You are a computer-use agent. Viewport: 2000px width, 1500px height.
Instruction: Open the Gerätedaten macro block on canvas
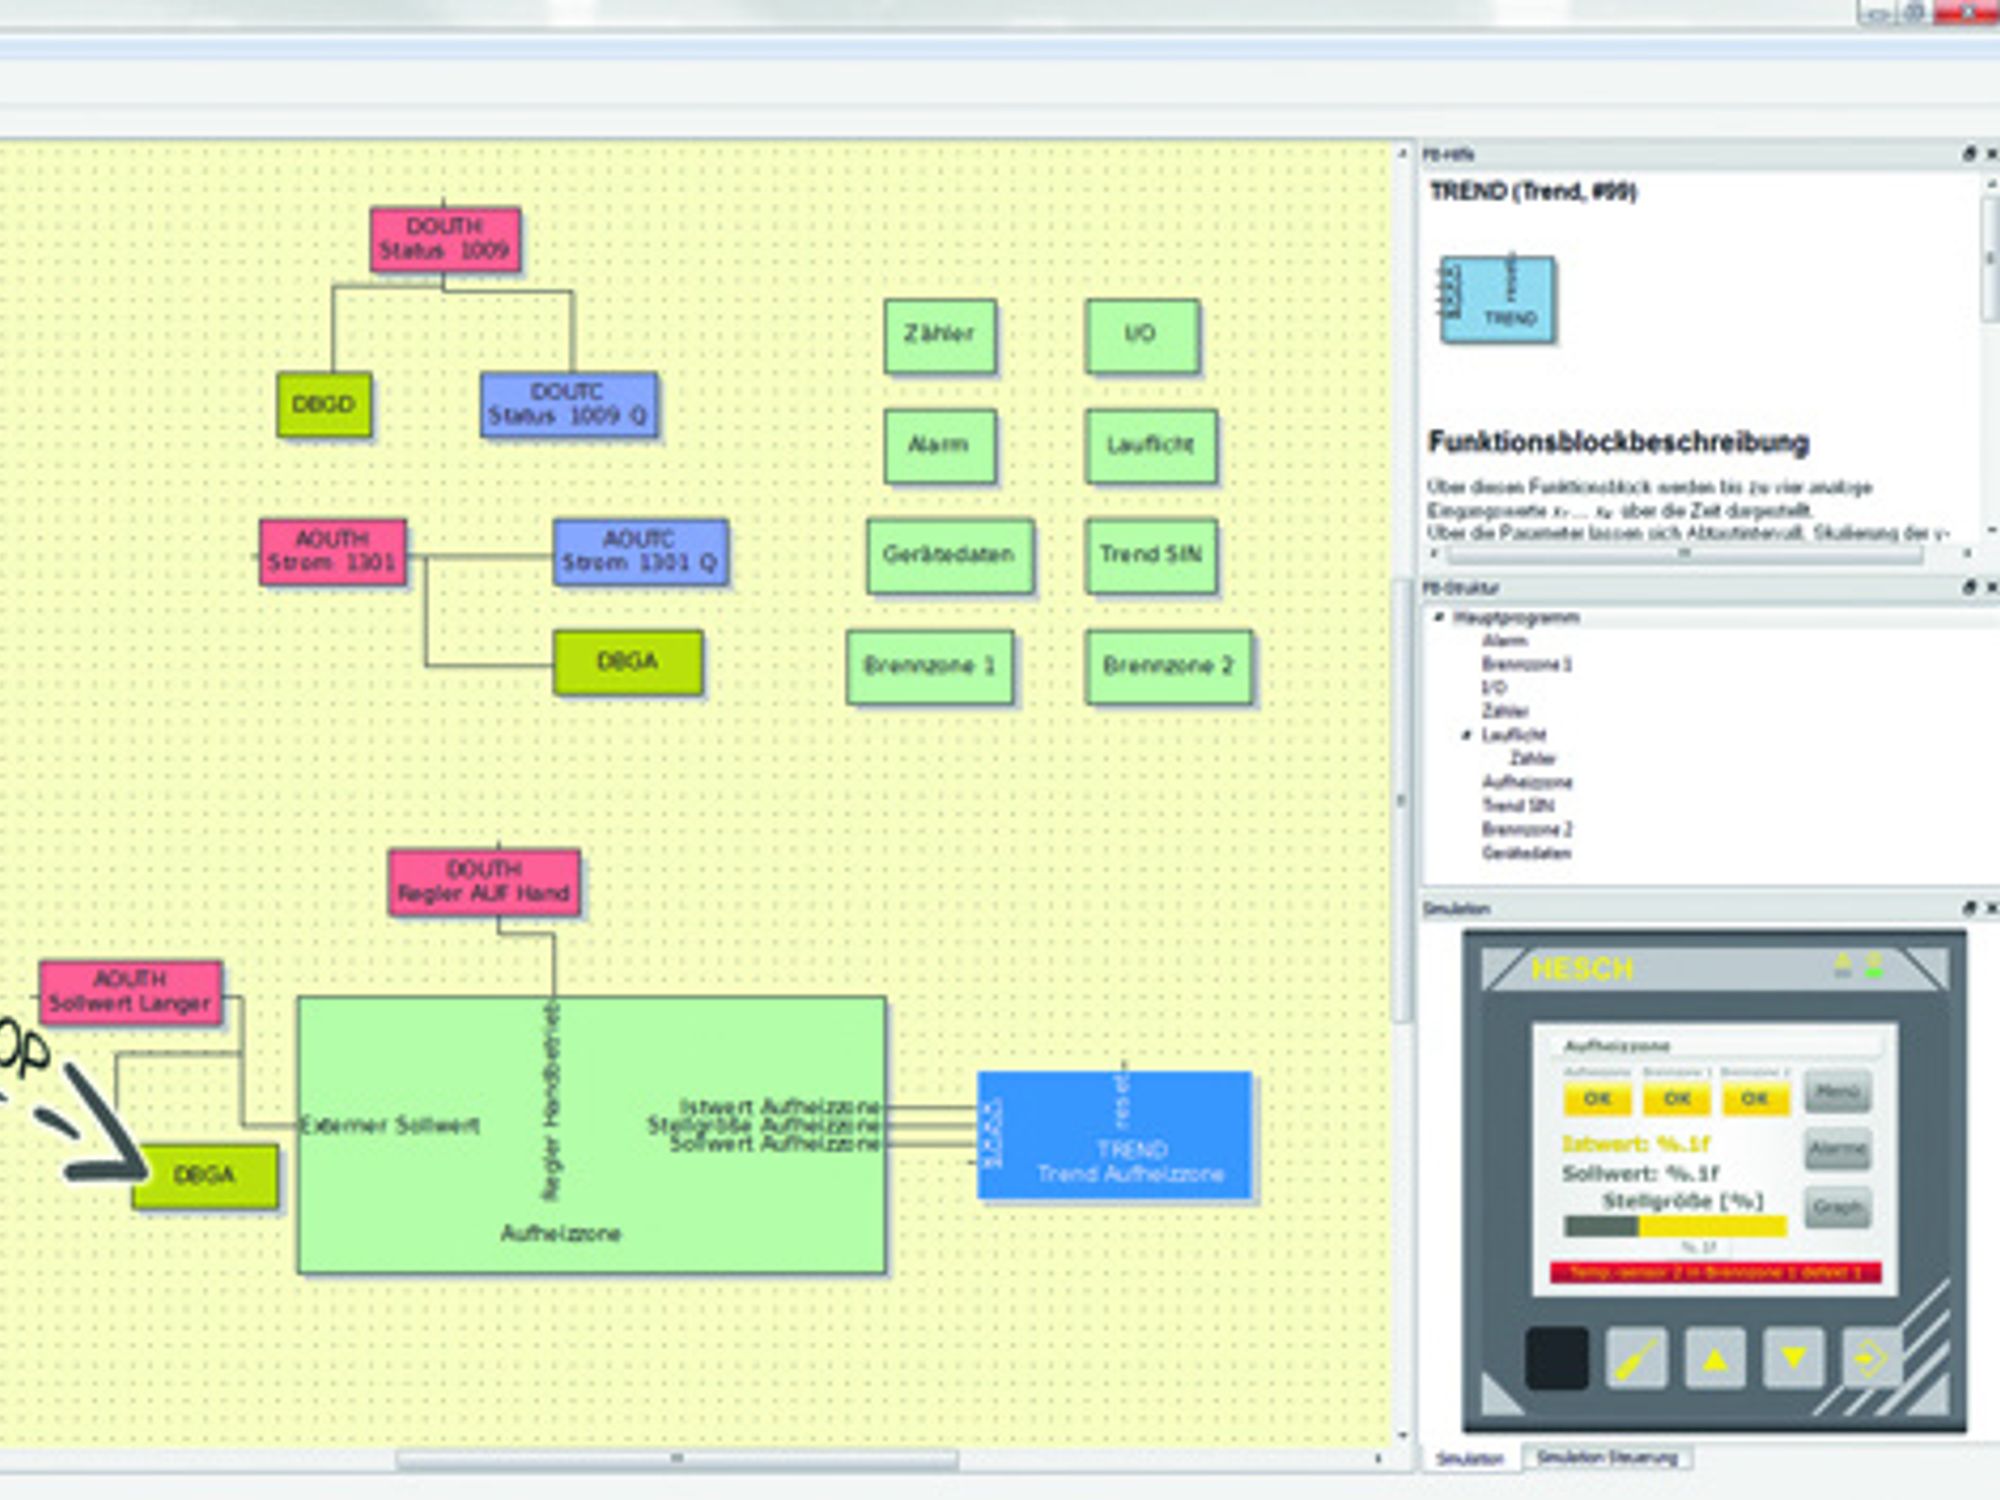click(950, 556)
